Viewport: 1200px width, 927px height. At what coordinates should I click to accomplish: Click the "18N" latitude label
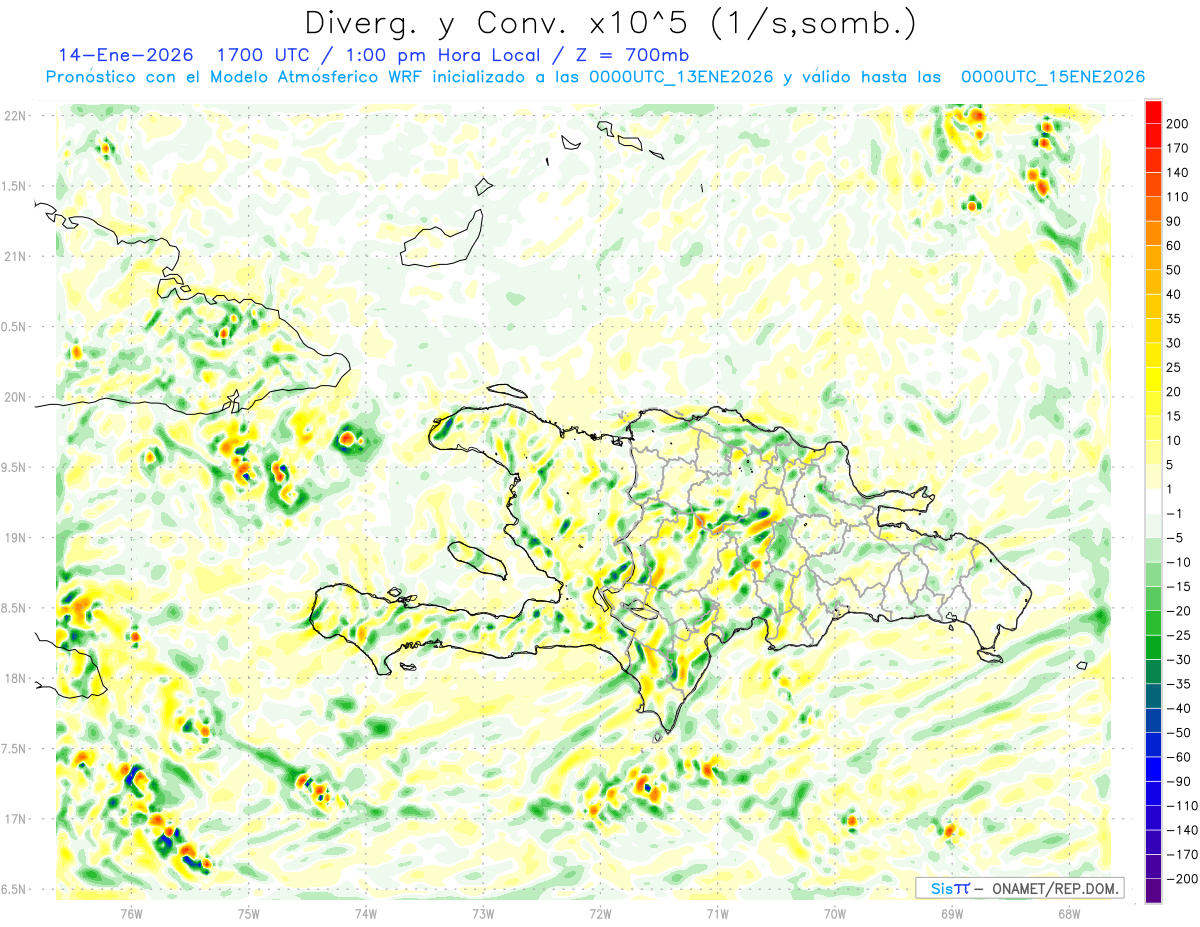click(15, 679)
